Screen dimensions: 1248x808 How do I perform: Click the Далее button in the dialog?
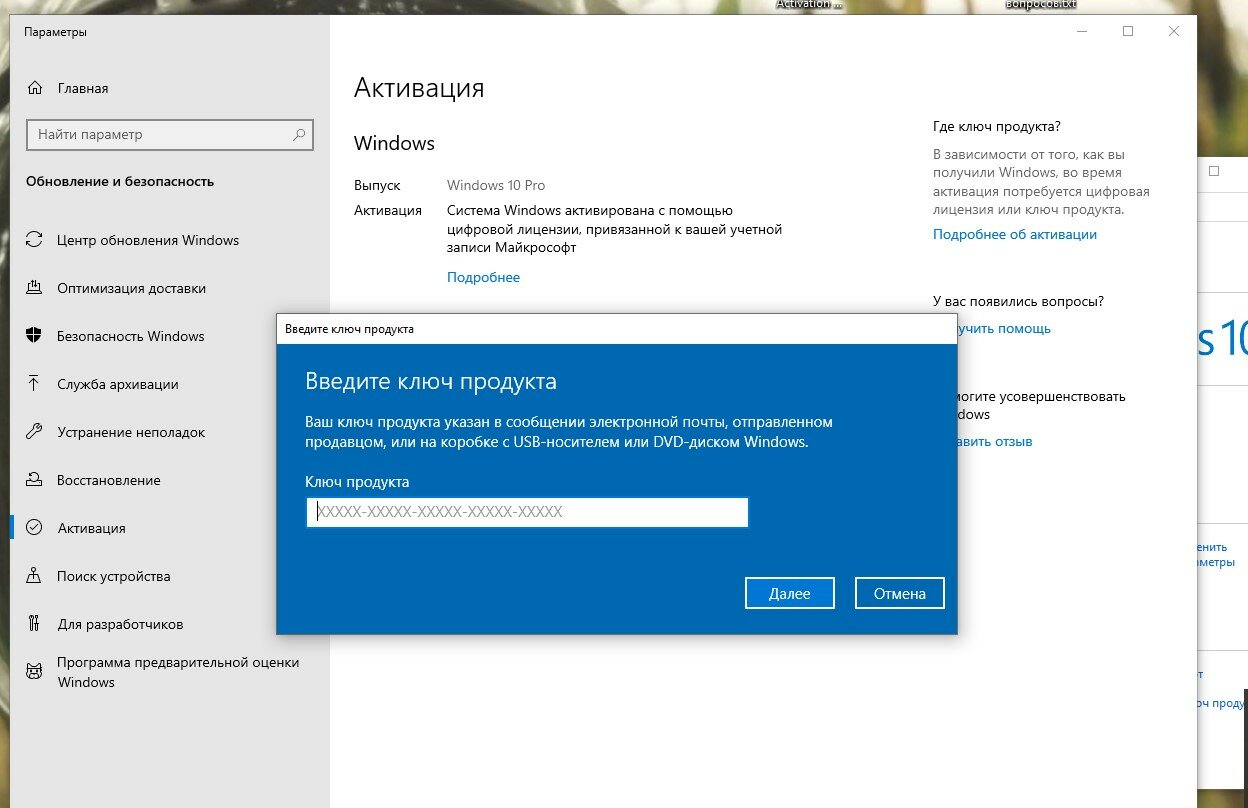click(x=790, y=593)
